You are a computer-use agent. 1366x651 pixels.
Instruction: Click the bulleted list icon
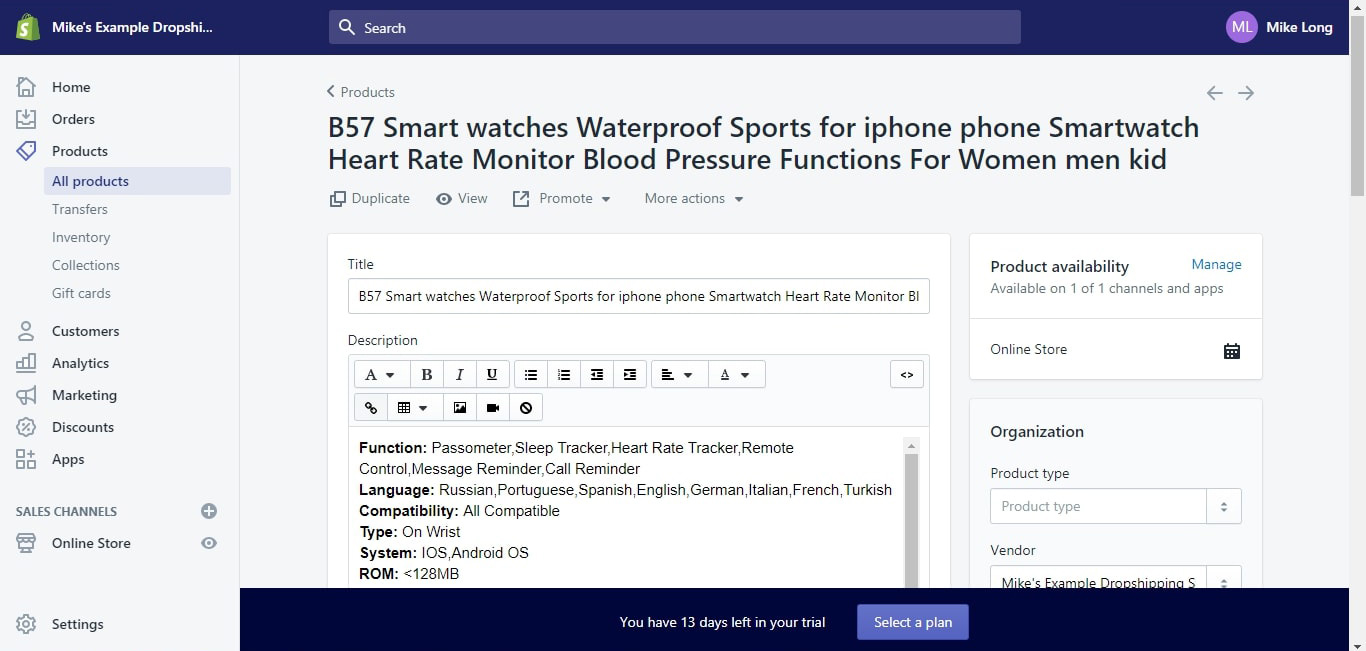531,374
